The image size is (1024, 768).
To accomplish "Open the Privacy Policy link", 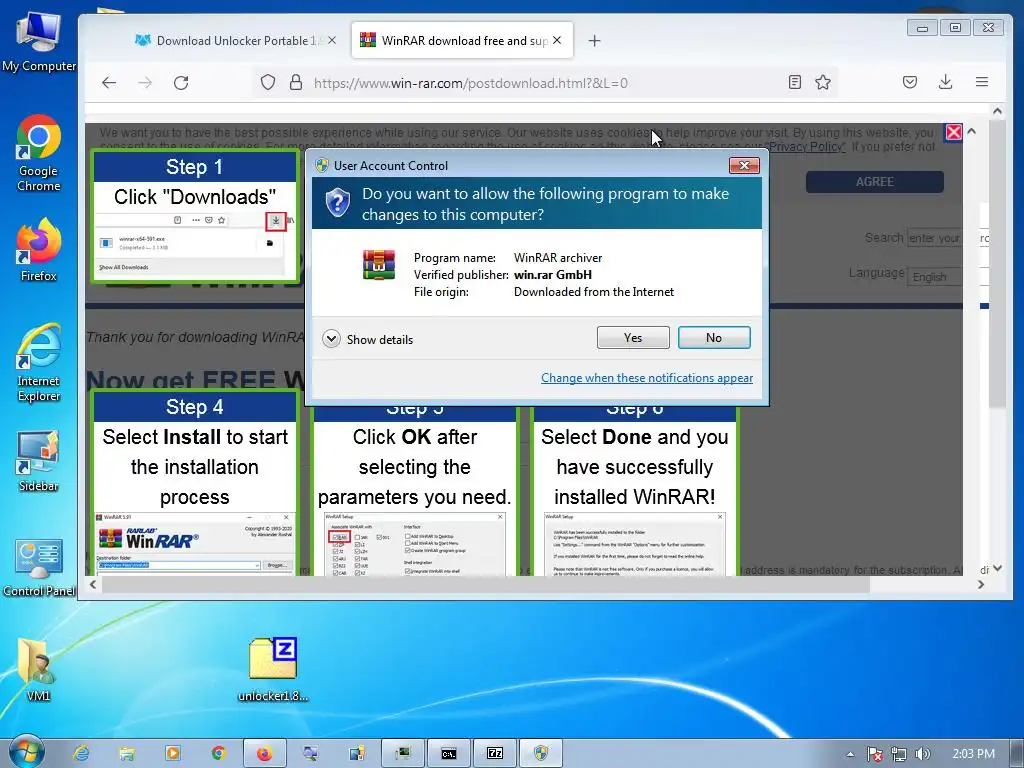I will 807,147.
